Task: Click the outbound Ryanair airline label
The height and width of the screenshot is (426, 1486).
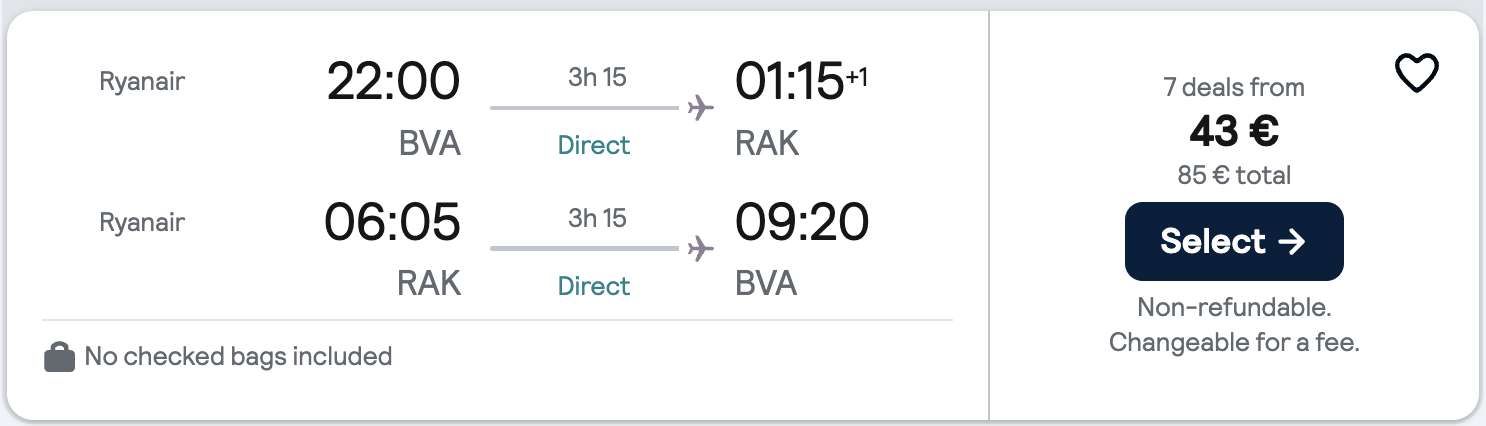Action: (x=142, y=82)
